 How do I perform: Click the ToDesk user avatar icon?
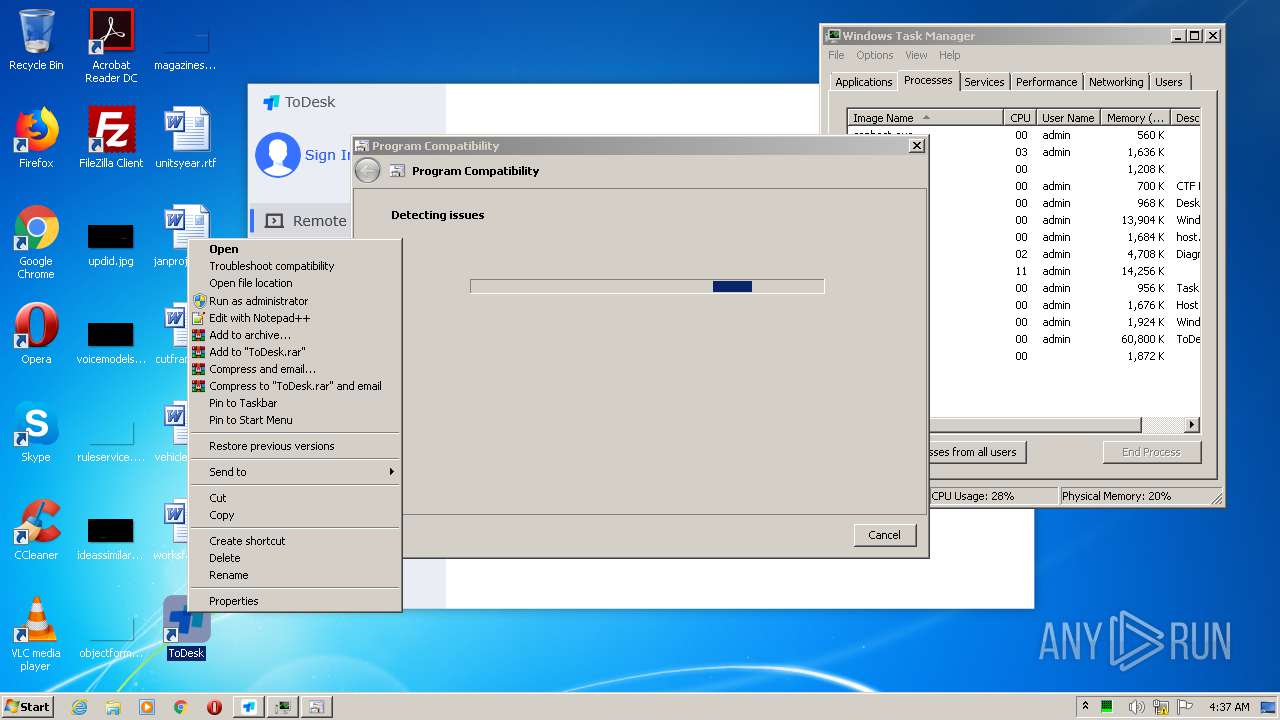pyautogui.click(x=277, y=155)
